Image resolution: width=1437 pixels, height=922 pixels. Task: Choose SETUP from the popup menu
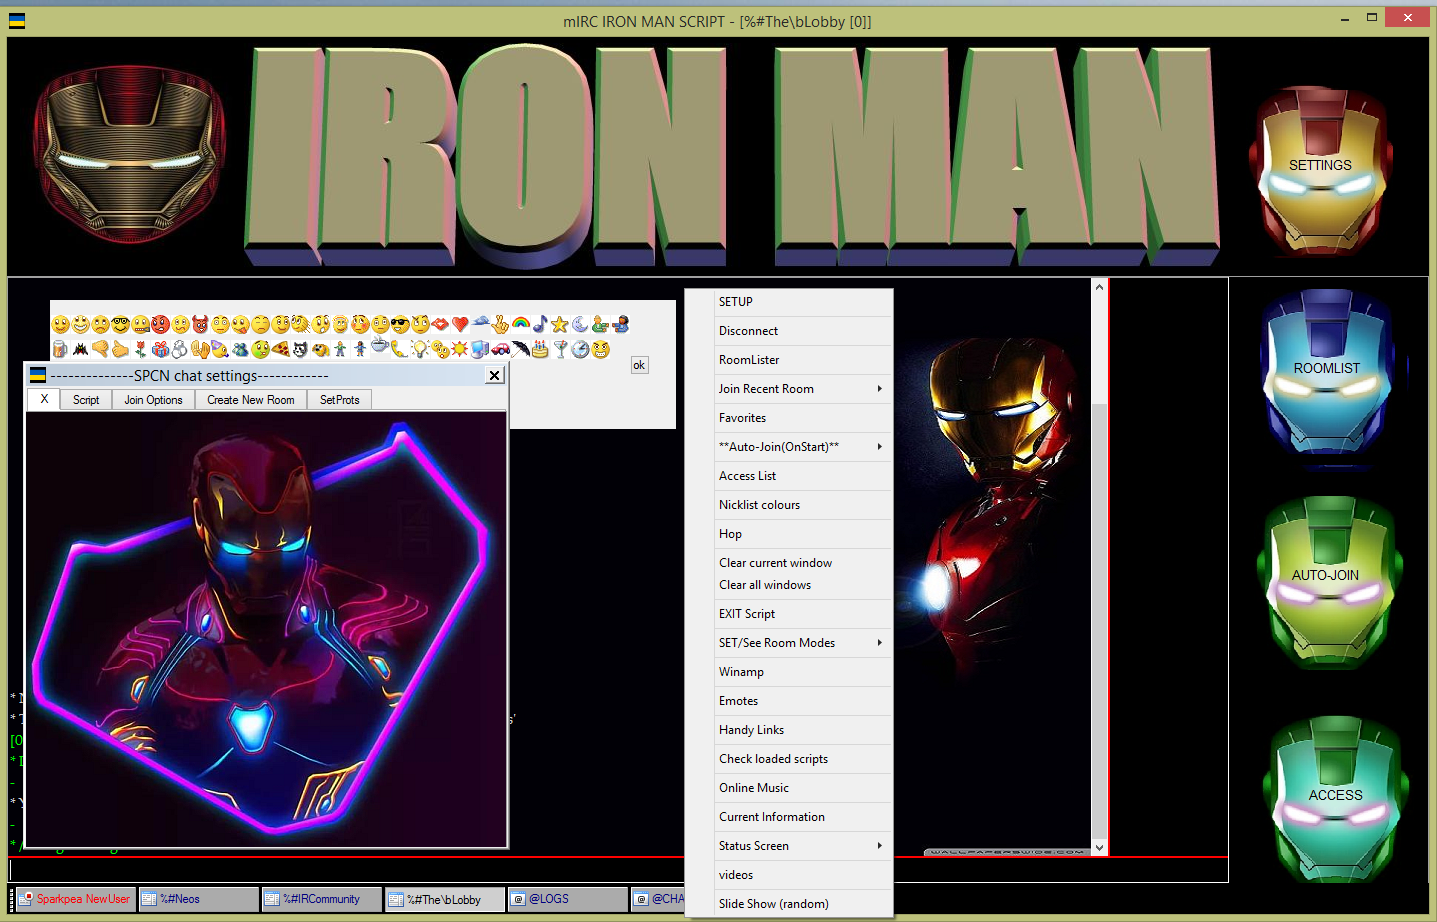click(789, 302)
